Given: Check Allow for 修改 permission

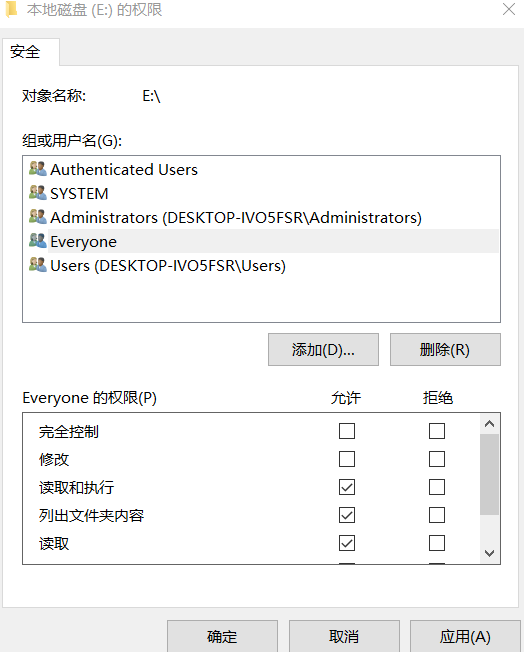Looking at the screenshot, I should pos(347,459).
